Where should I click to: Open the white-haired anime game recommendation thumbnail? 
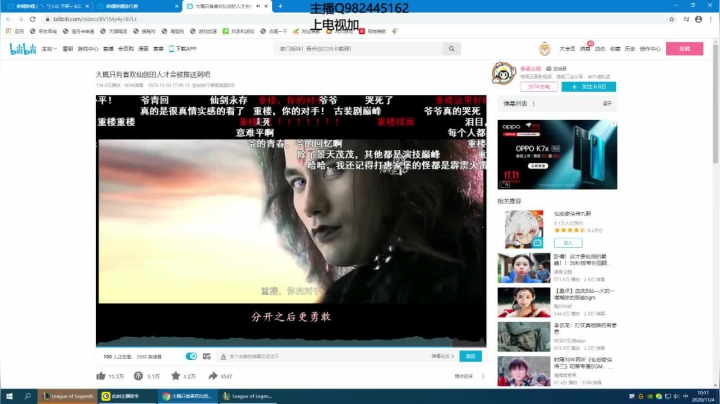point(524,229)
